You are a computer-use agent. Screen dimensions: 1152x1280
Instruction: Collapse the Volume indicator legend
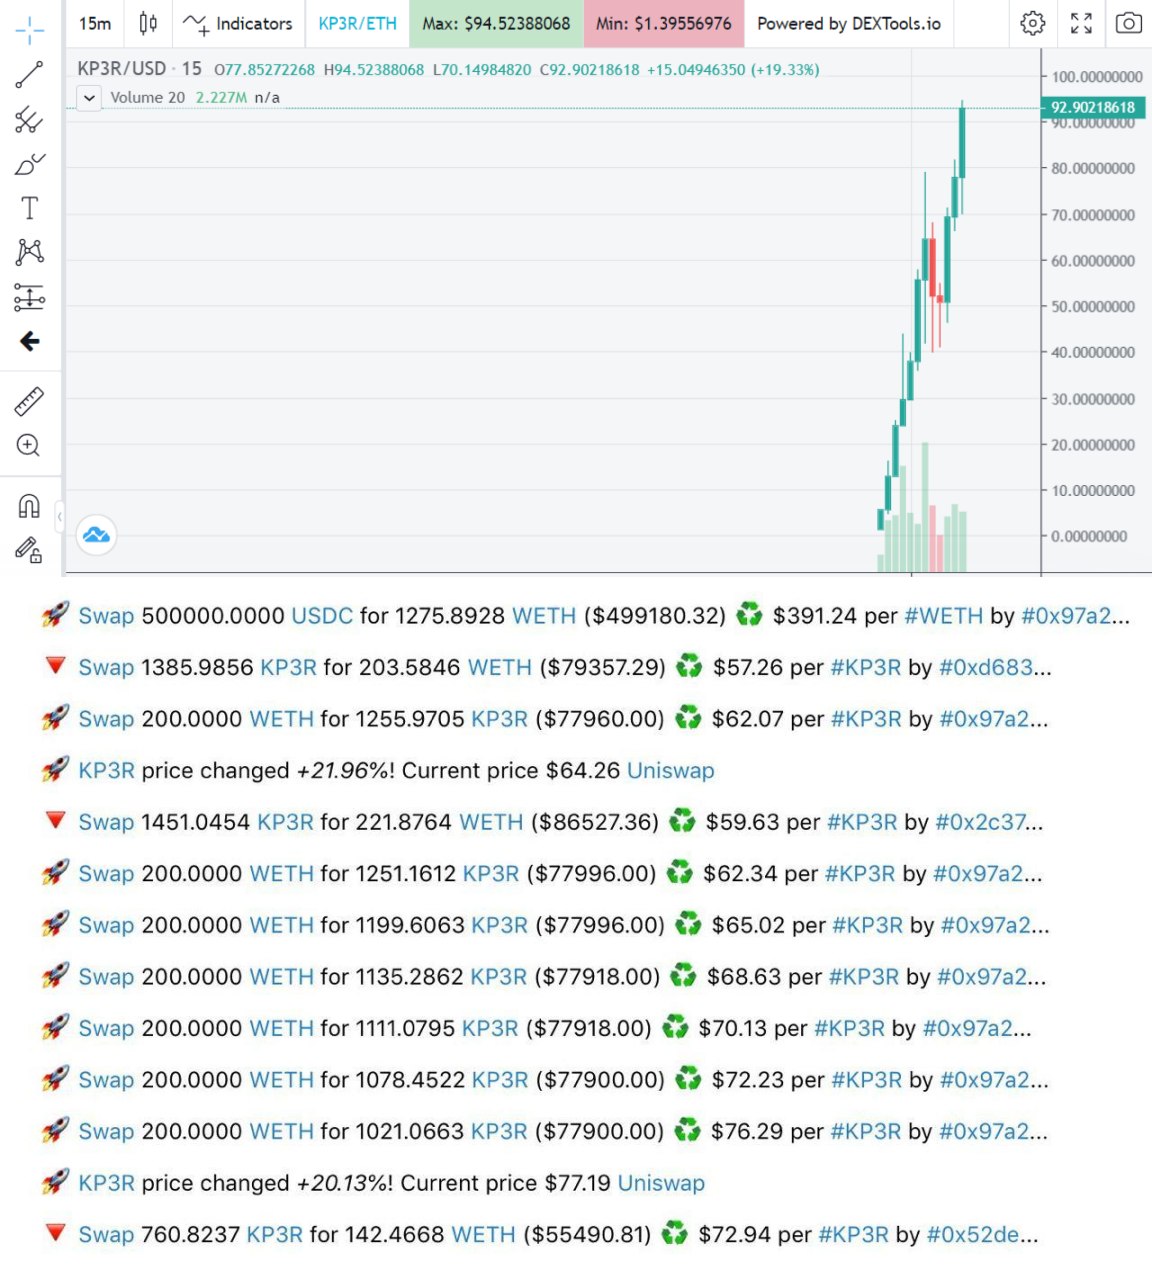89,97
